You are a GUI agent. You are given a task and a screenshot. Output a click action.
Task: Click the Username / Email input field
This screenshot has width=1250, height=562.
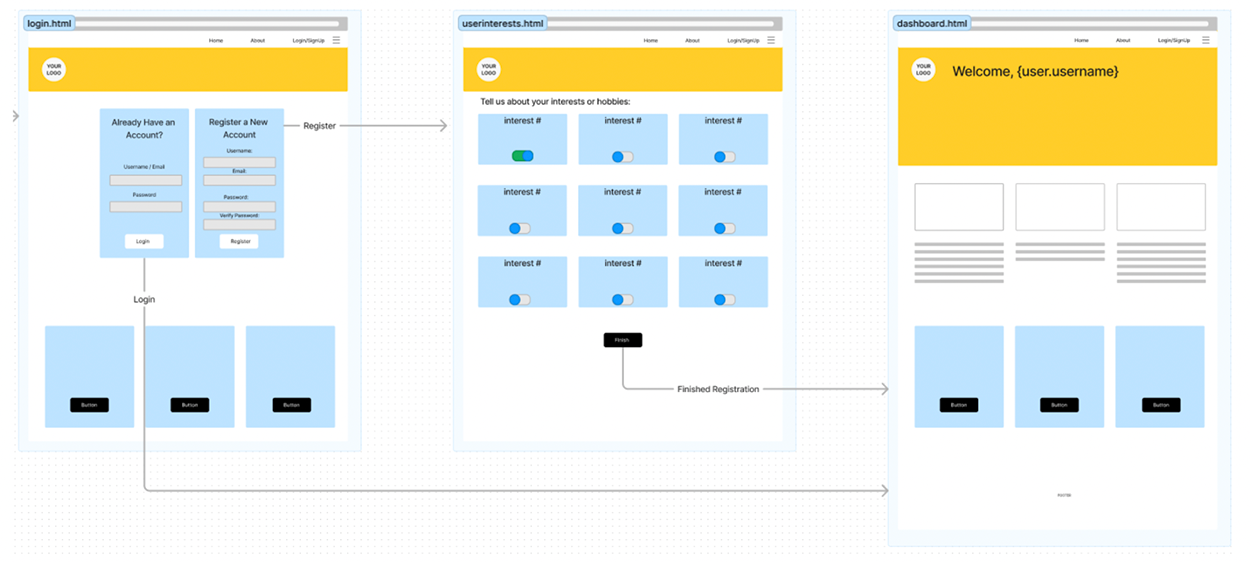point(146,181)
